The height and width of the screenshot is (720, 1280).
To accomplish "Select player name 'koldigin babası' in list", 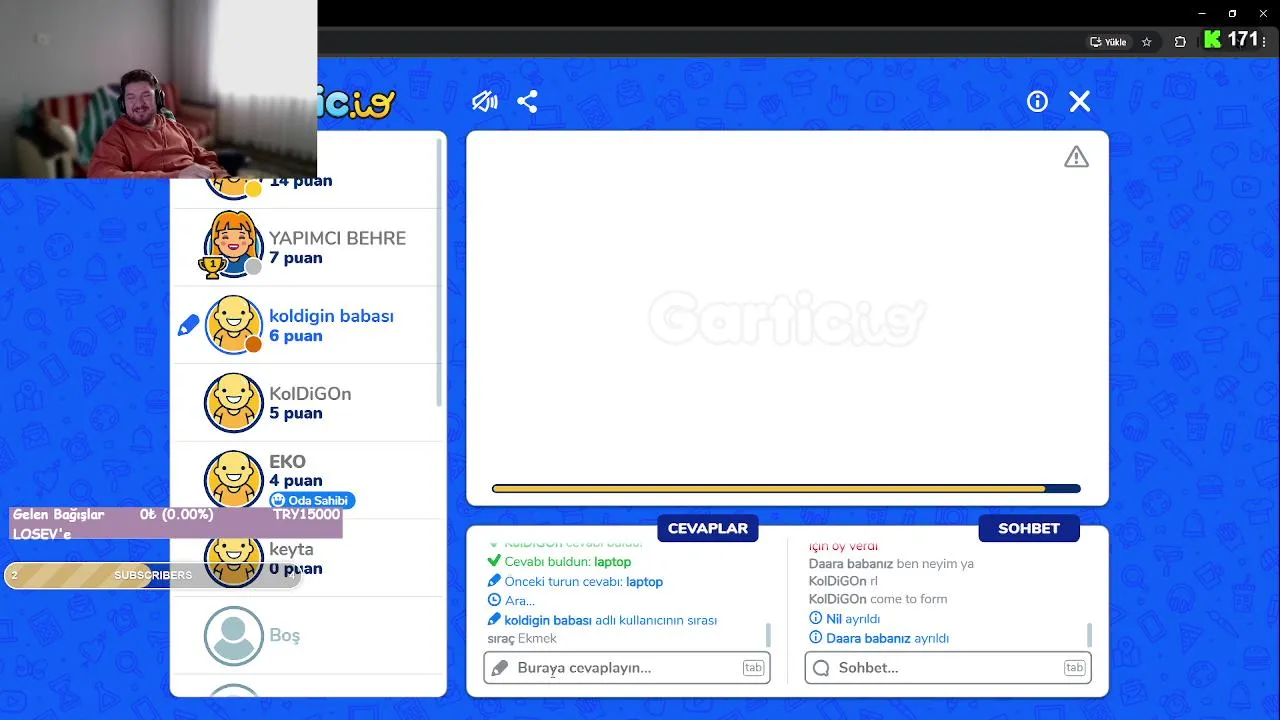I will tap(331, 316).
